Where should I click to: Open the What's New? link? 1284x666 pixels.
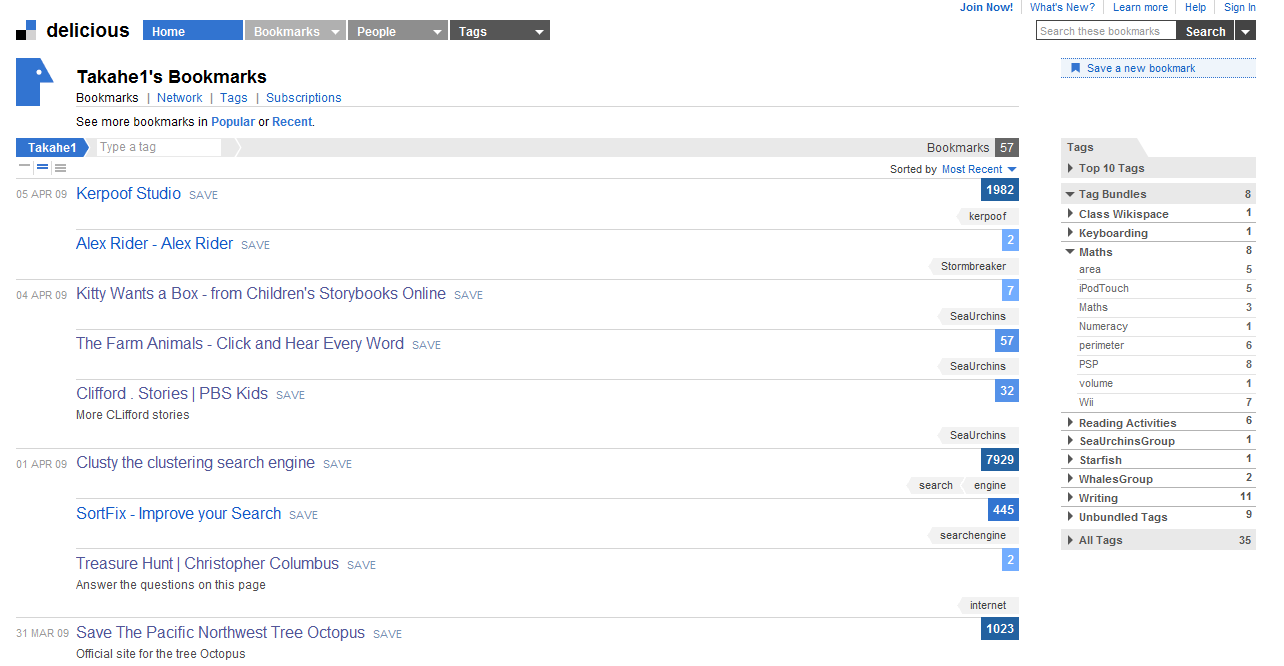click(x=1062, y=7)
